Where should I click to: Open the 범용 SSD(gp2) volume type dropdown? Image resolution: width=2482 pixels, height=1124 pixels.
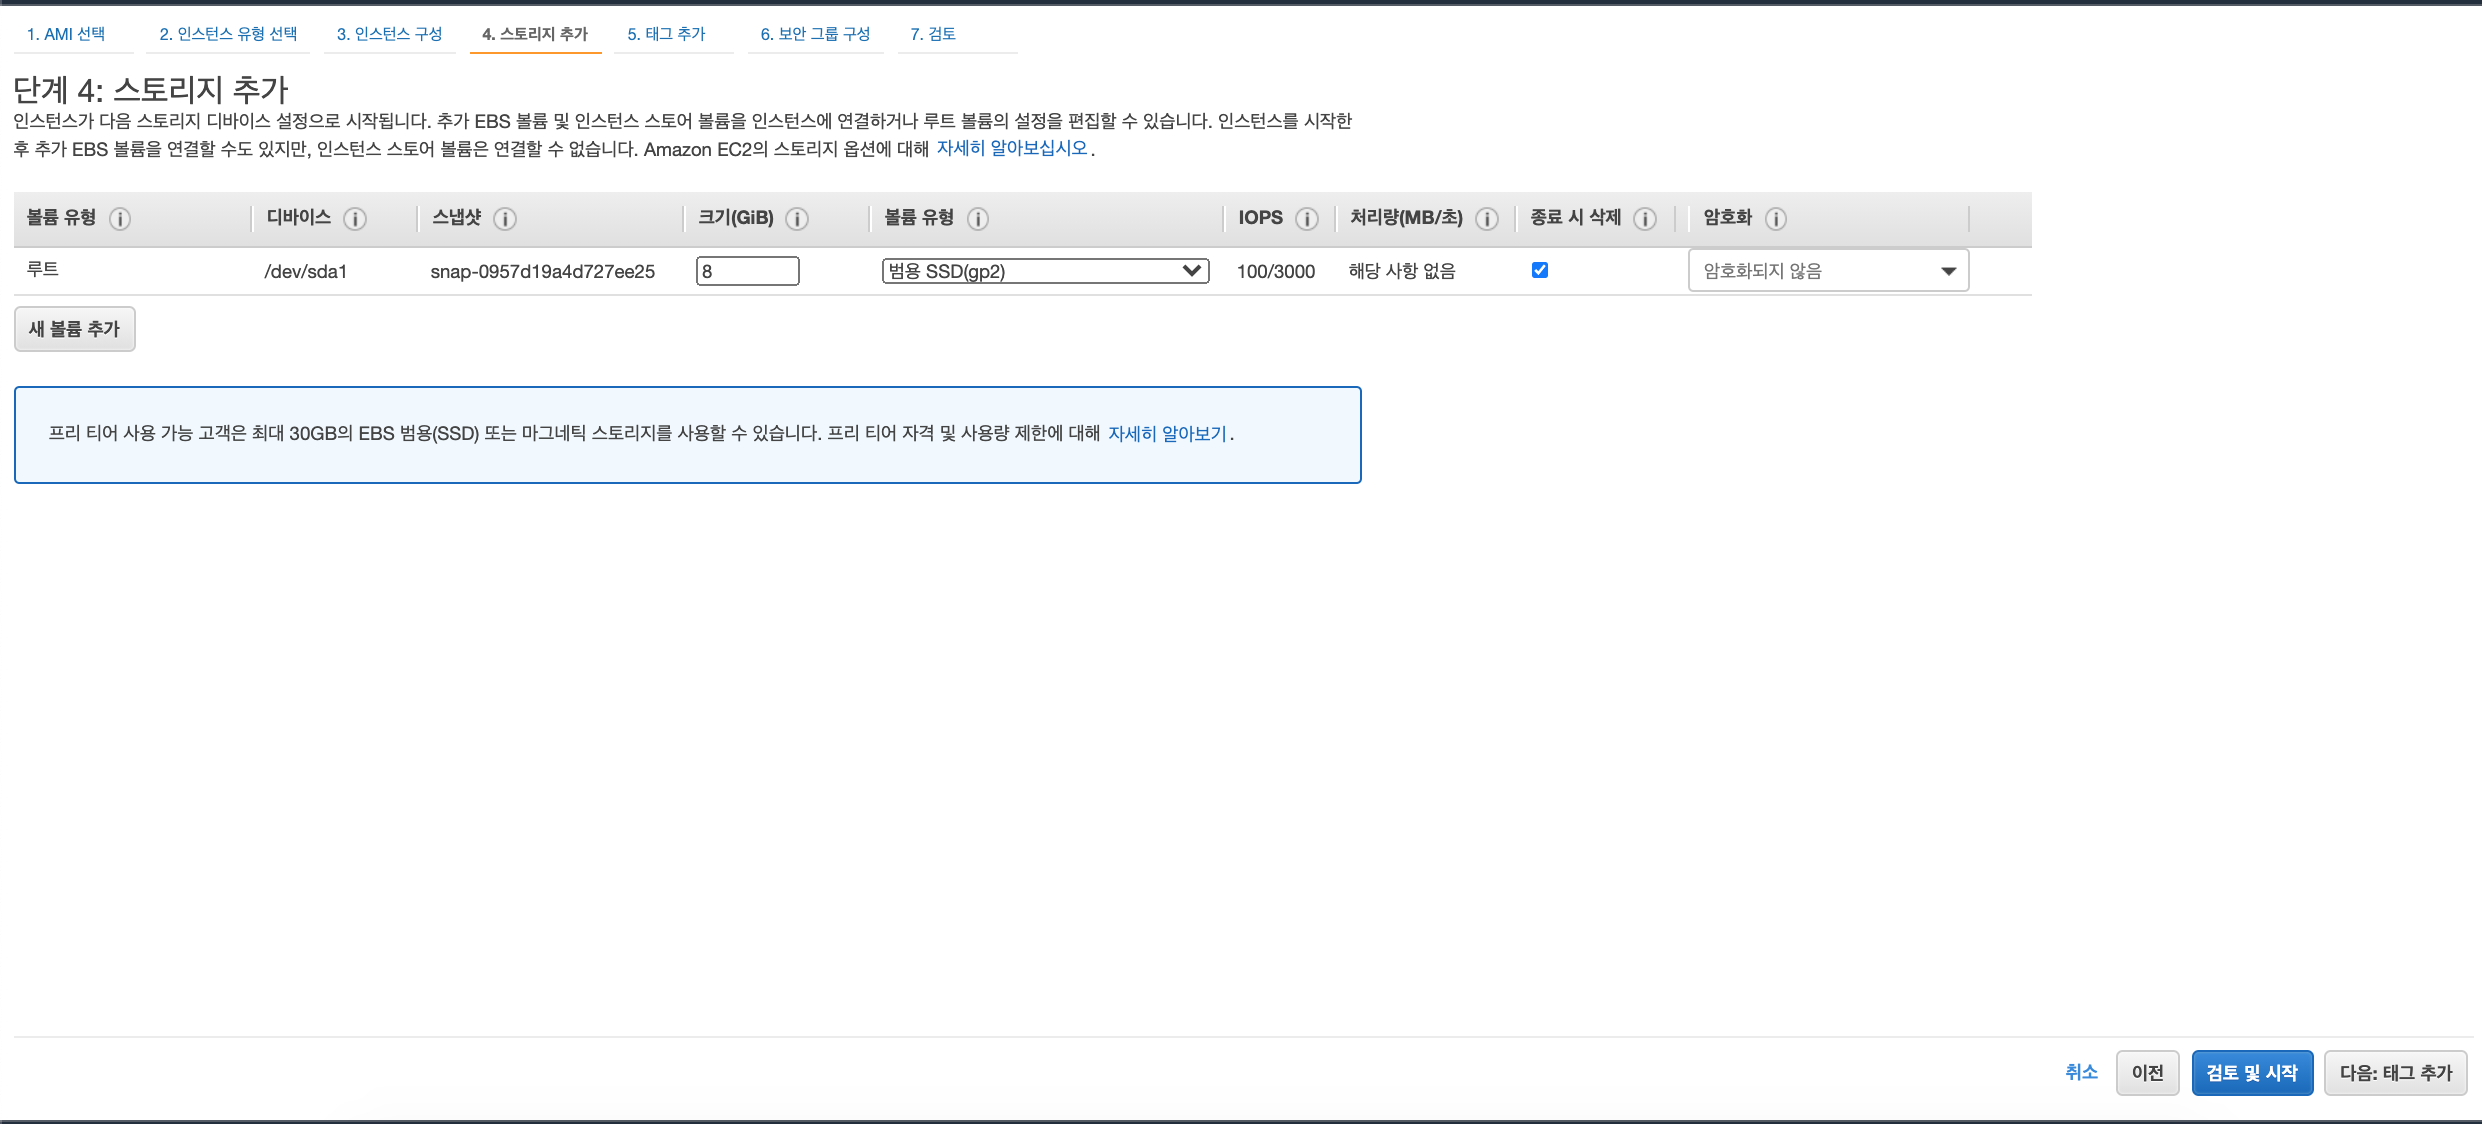pos(1045,271)
